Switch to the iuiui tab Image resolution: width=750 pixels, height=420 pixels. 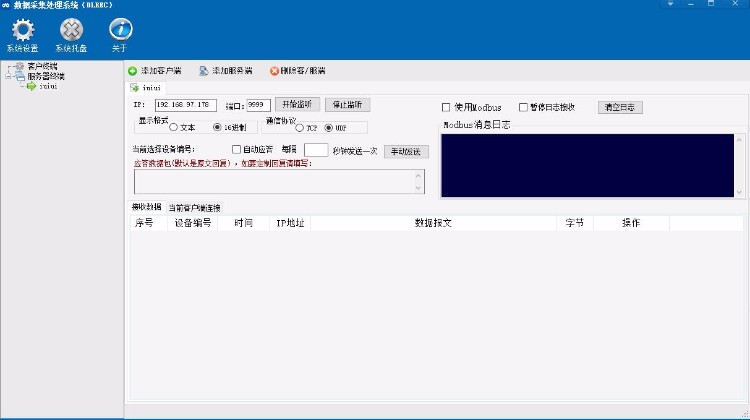[x=146, y=88]
